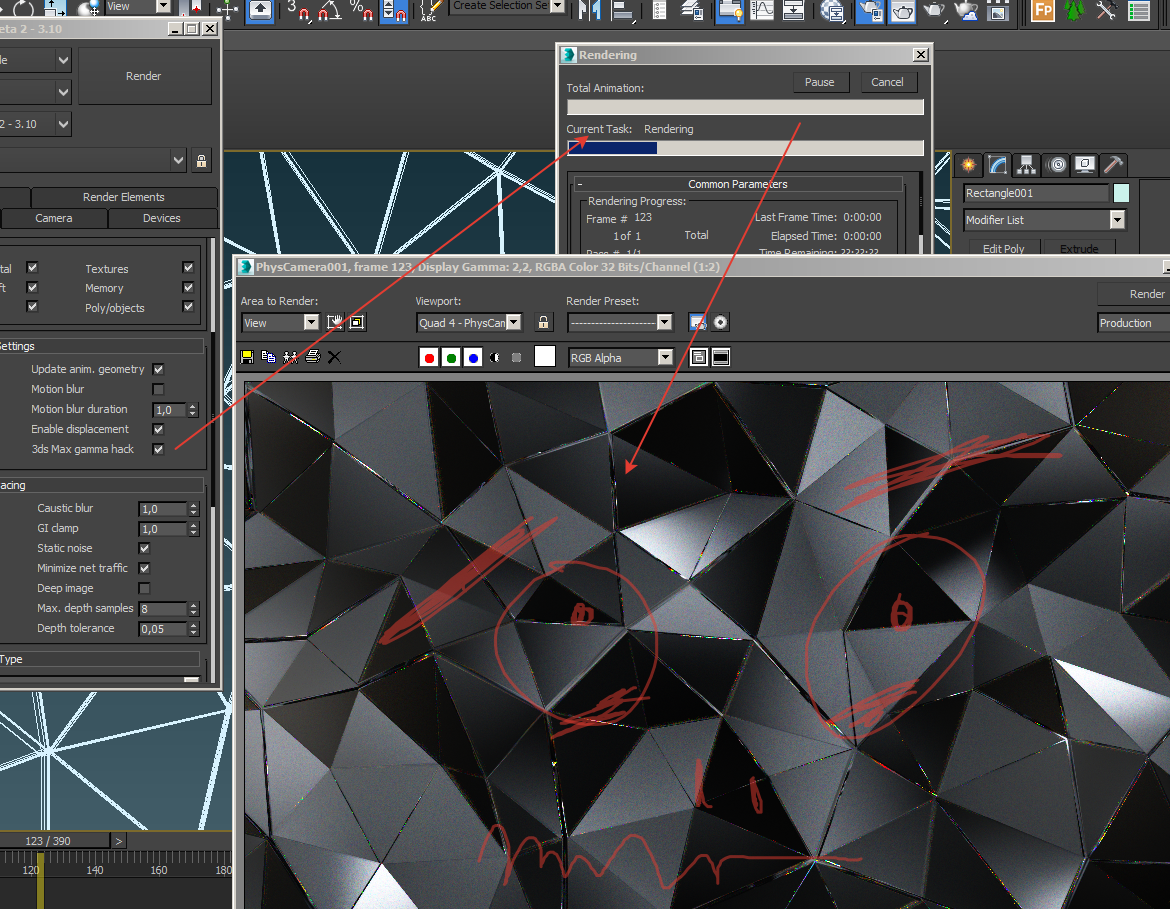Open the Hierarchy panel icon
1170x909 pixels.
(1027, 165)
